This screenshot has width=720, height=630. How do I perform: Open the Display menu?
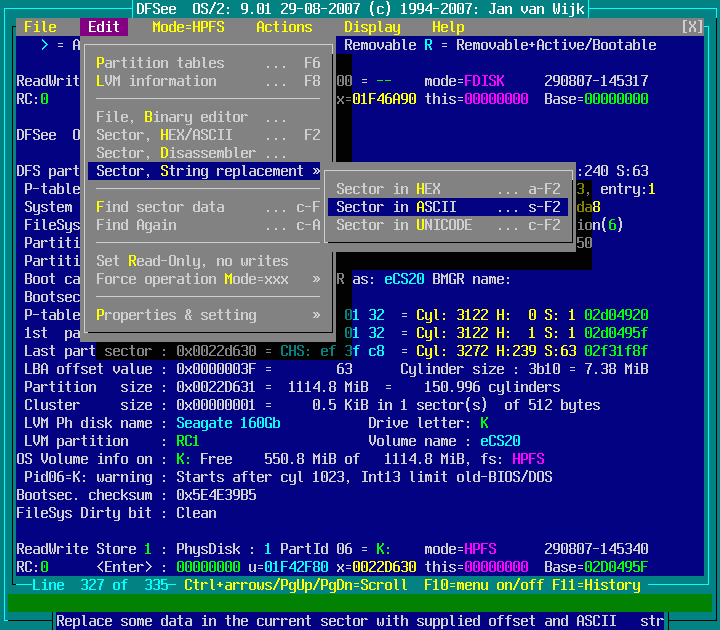[372, 27]
